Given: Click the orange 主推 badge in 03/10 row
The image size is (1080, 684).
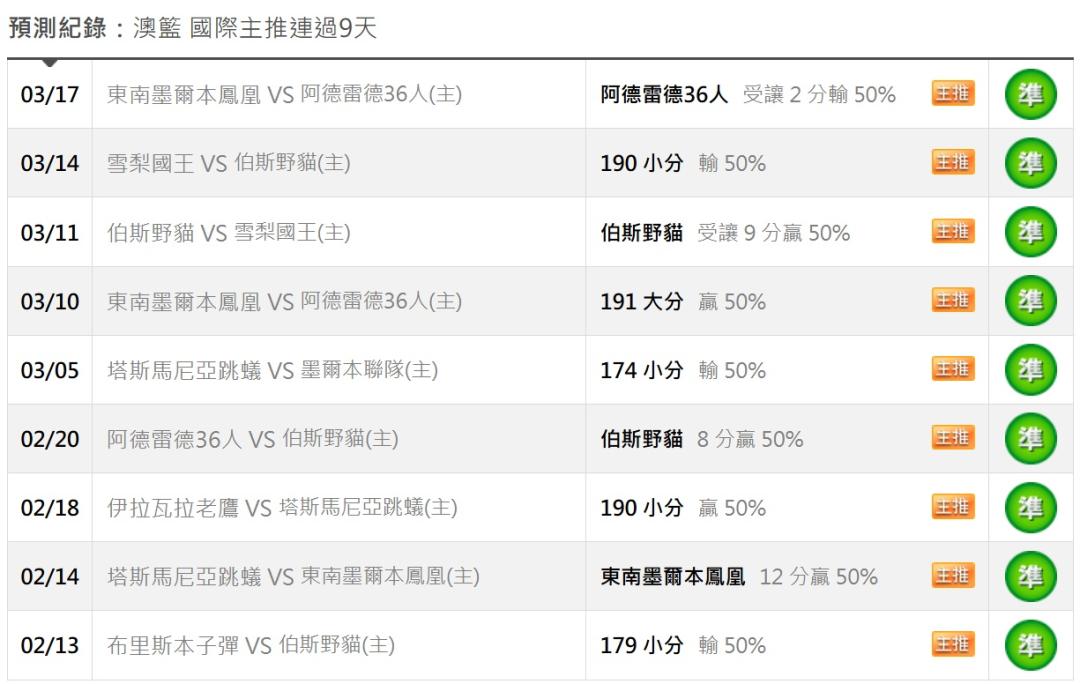Looking at the screenshot, I should [x=953, y=301].
